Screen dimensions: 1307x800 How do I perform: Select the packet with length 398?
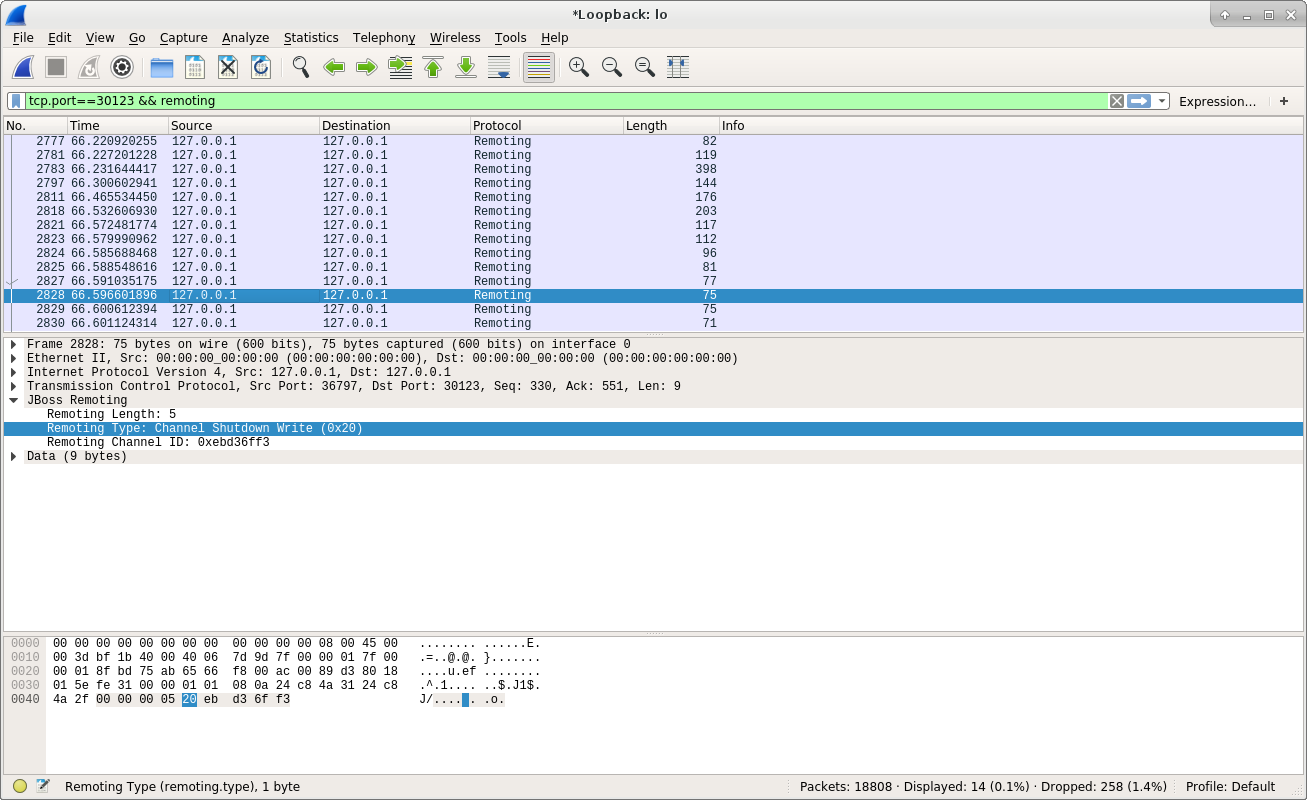pyautogui.click(x=653, y=169)
